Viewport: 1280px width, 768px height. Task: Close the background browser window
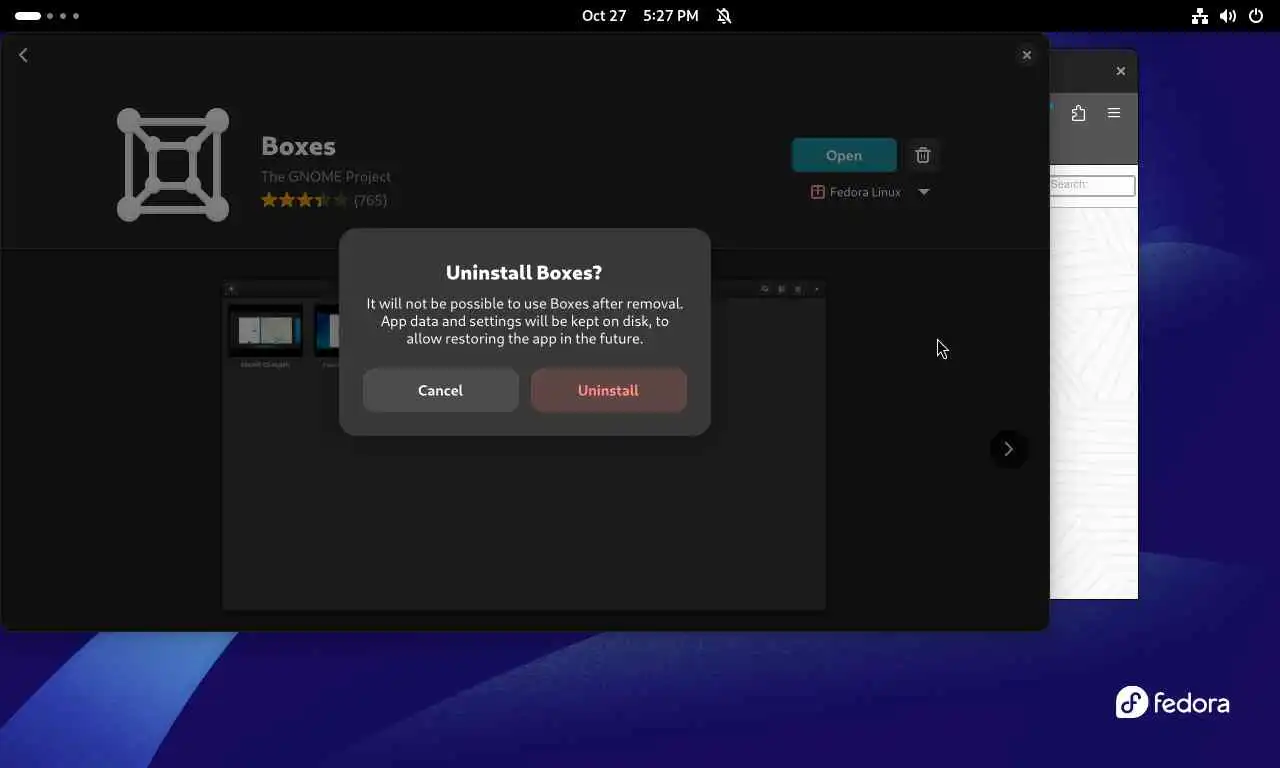tap(1120, 71)
